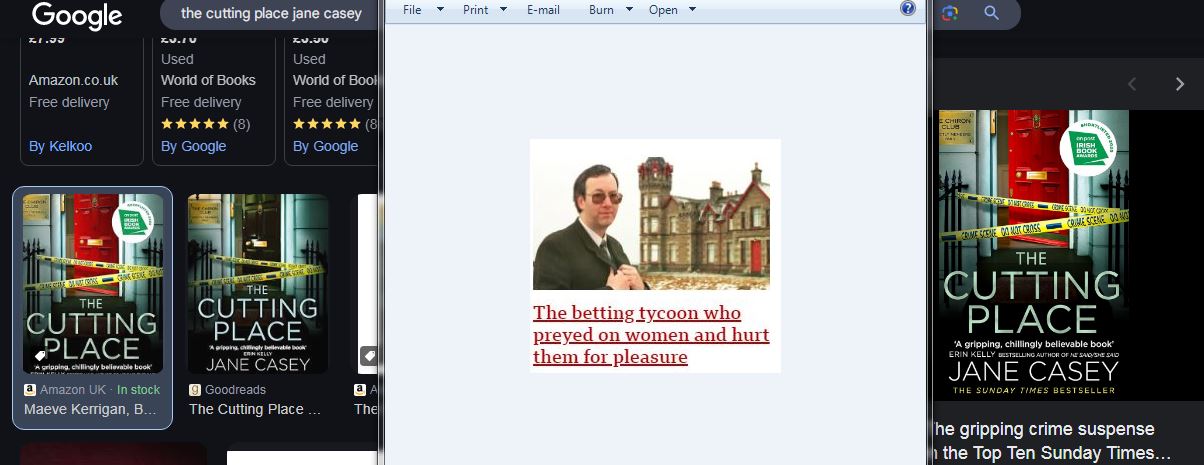Click Amazon.co.uk seller name

coord(73,80)
